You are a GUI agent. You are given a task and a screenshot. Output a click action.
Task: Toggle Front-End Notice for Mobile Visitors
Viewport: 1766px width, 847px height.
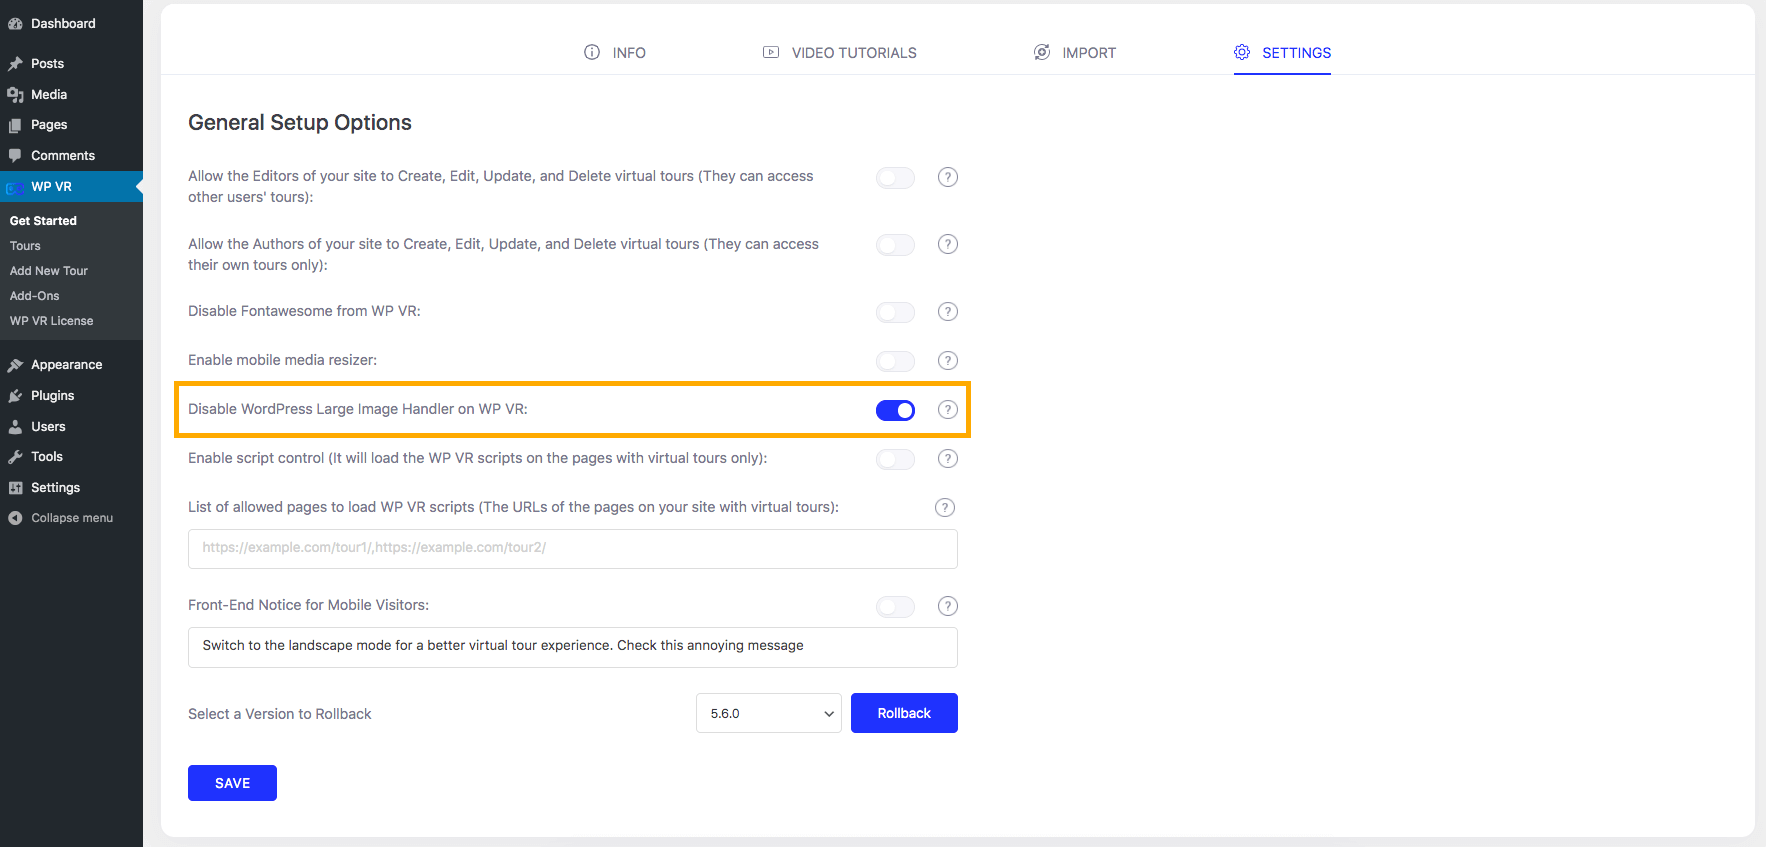point(896,607)
